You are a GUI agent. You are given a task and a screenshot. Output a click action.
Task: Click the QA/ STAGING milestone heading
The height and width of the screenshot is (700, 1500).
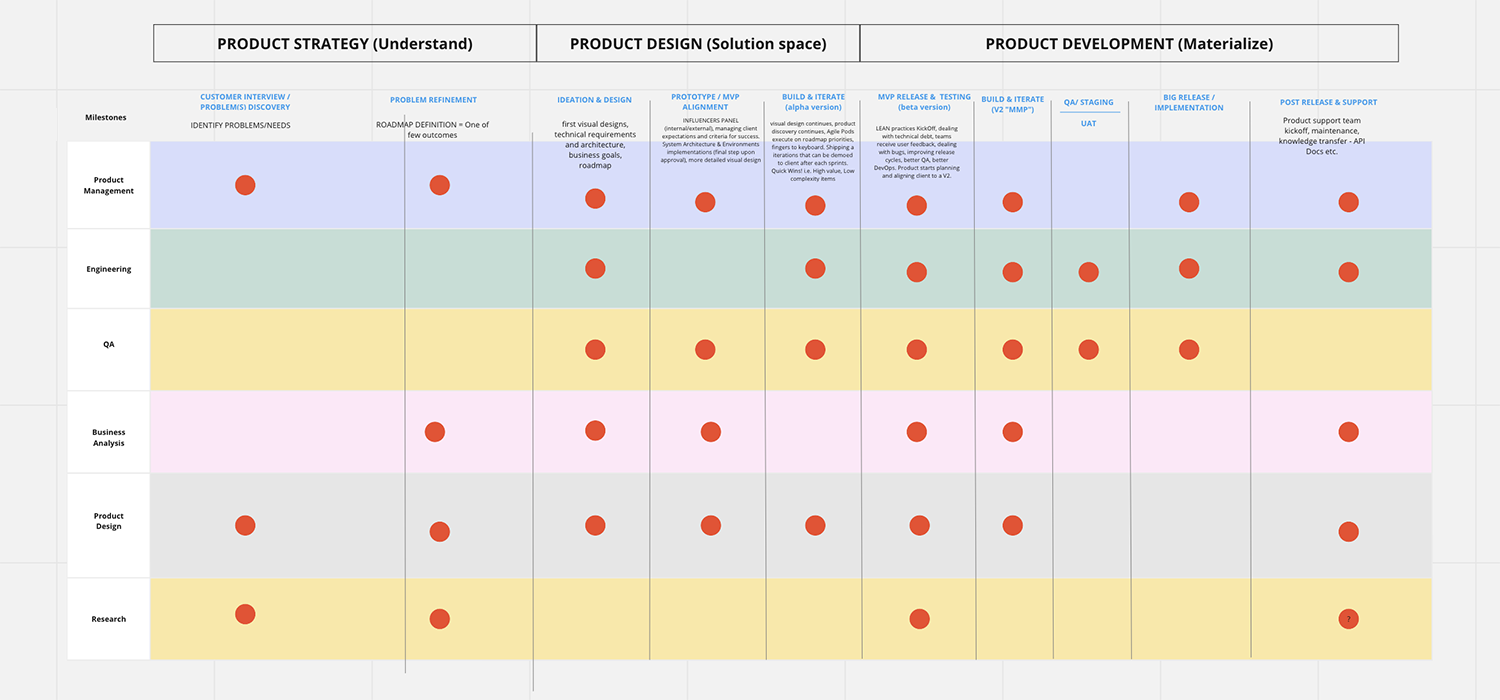pyautogui.click(x=1089, y=102)
